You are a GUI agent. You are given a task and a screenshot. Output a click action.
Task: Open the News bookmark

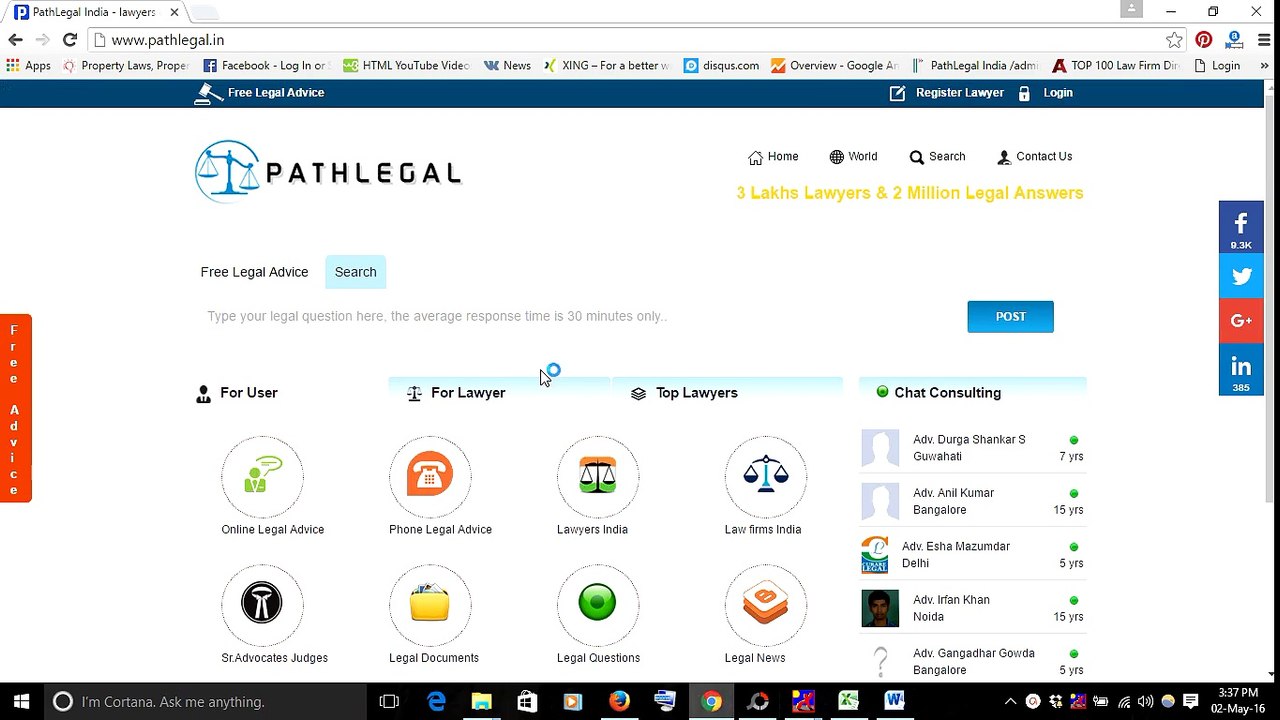[x=507, y=66]
